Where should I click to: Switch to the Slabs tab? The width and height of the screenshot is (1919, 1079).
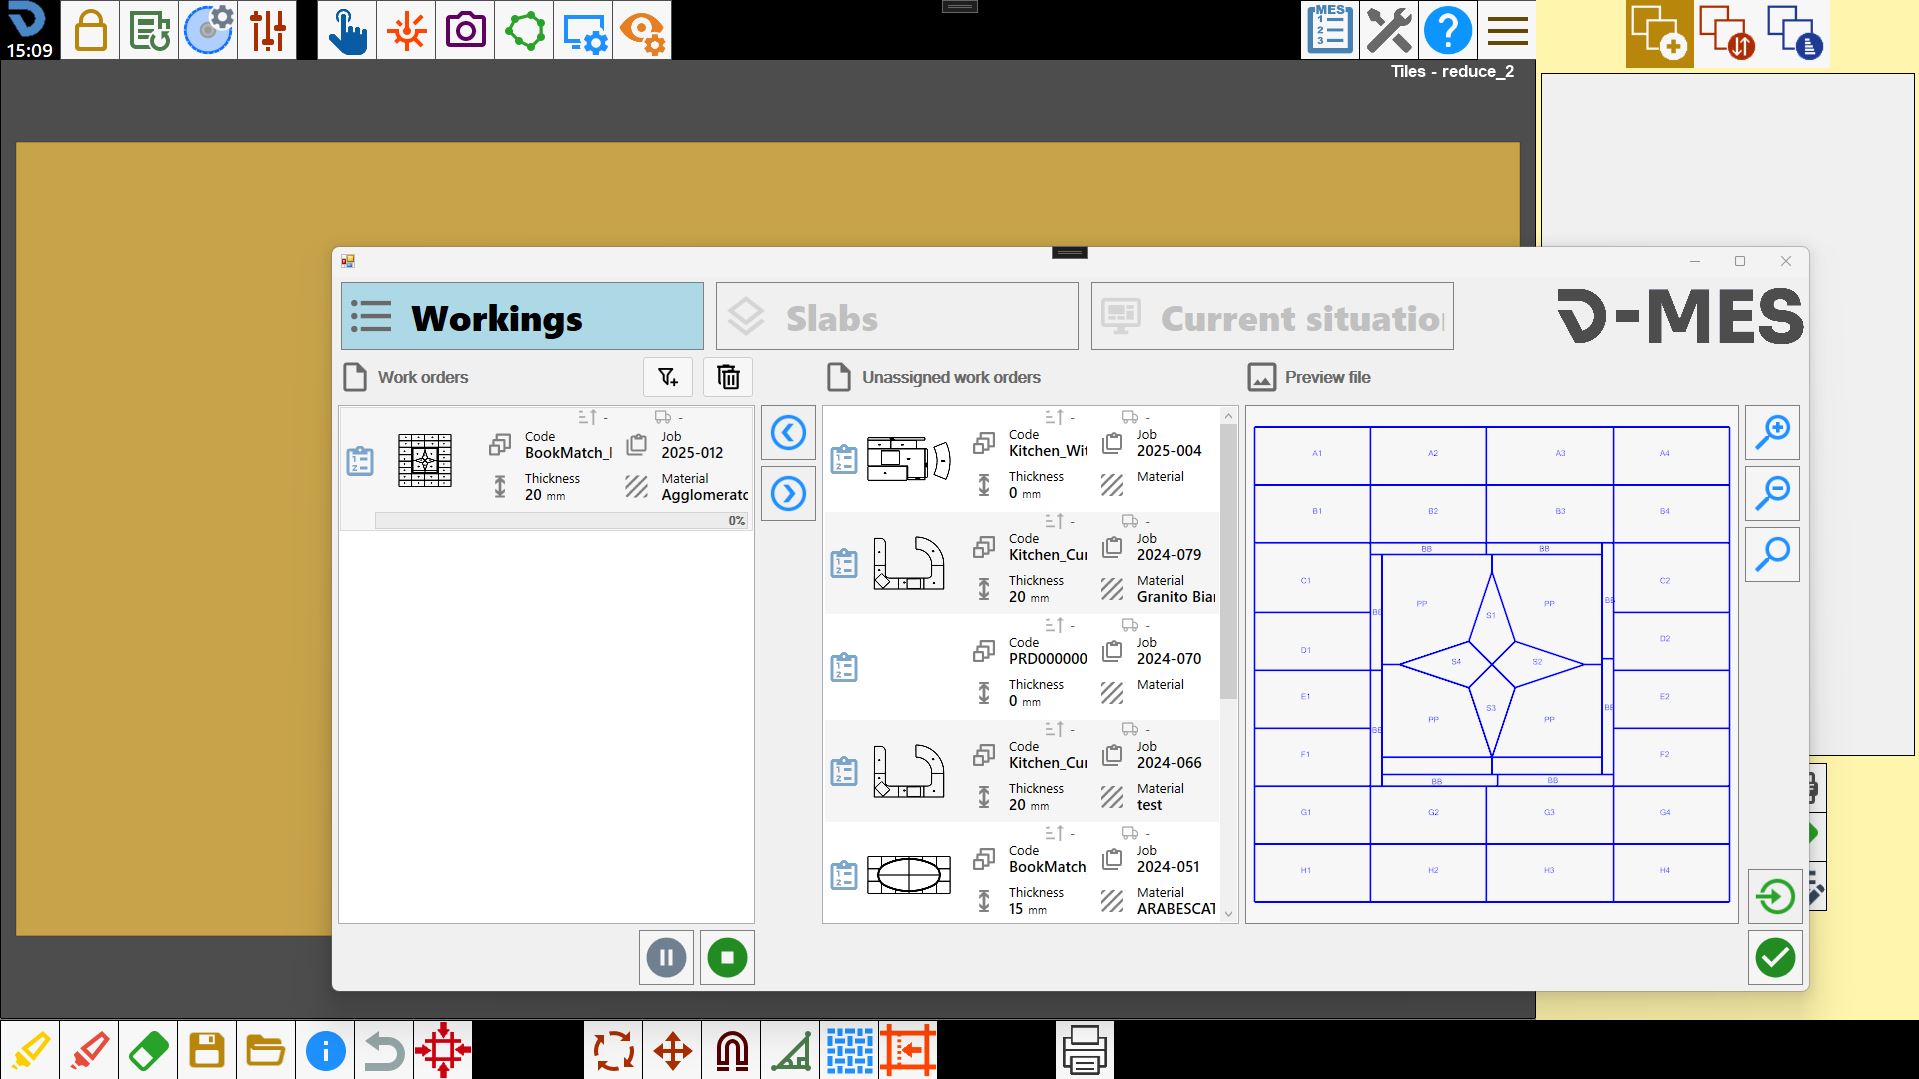pos(897,317)
